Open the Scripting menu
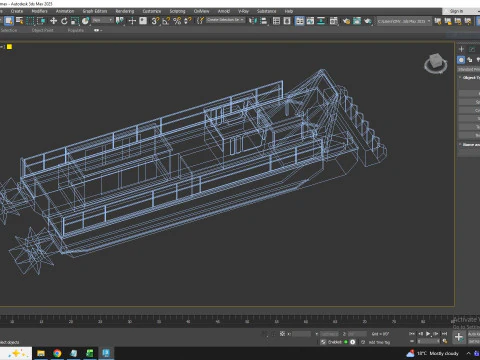480x360 pixels. point(177,11)
